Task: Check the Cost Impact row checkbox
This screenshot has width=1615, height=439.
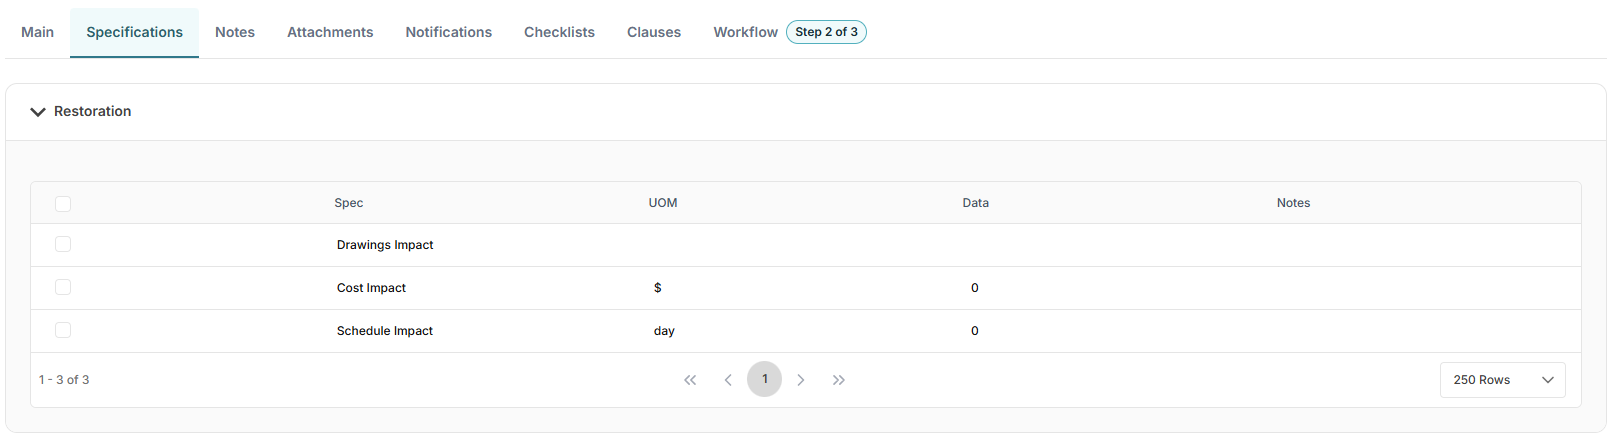Action: [63, 287]
